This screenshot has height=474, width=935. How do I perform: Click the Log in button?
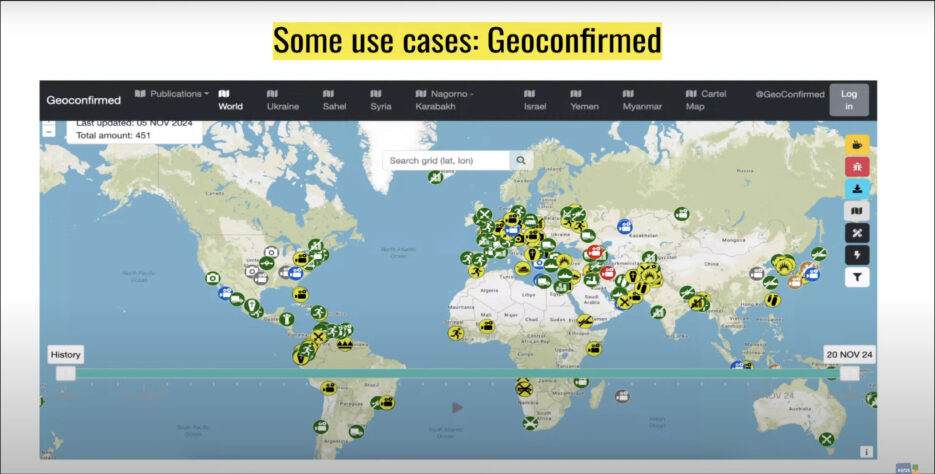pyautogui.click(x=849, y=100)
